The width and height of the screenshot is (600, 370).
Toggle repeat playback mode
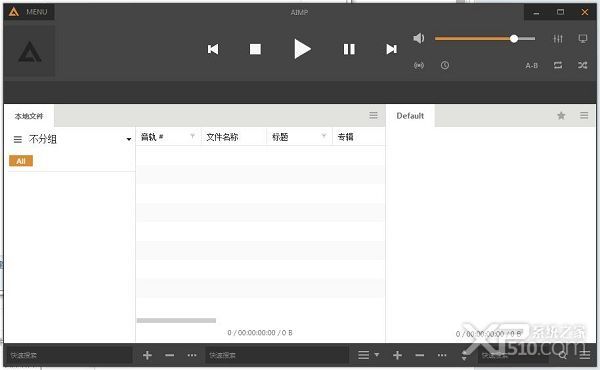click(558, 65)
